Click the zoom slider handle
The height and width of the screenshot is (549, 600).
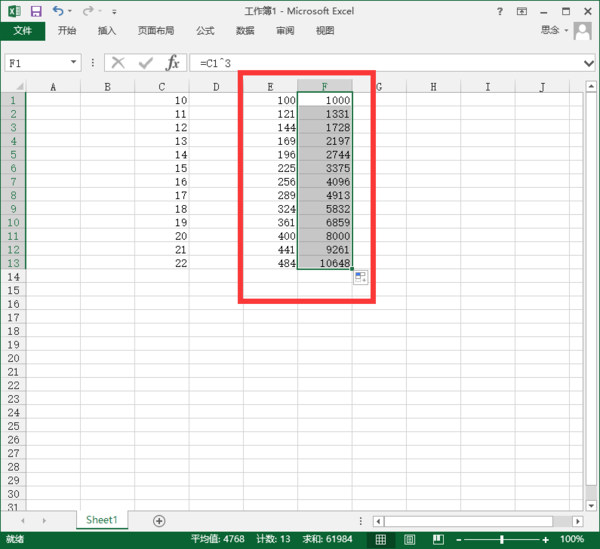tap(501, 539)
